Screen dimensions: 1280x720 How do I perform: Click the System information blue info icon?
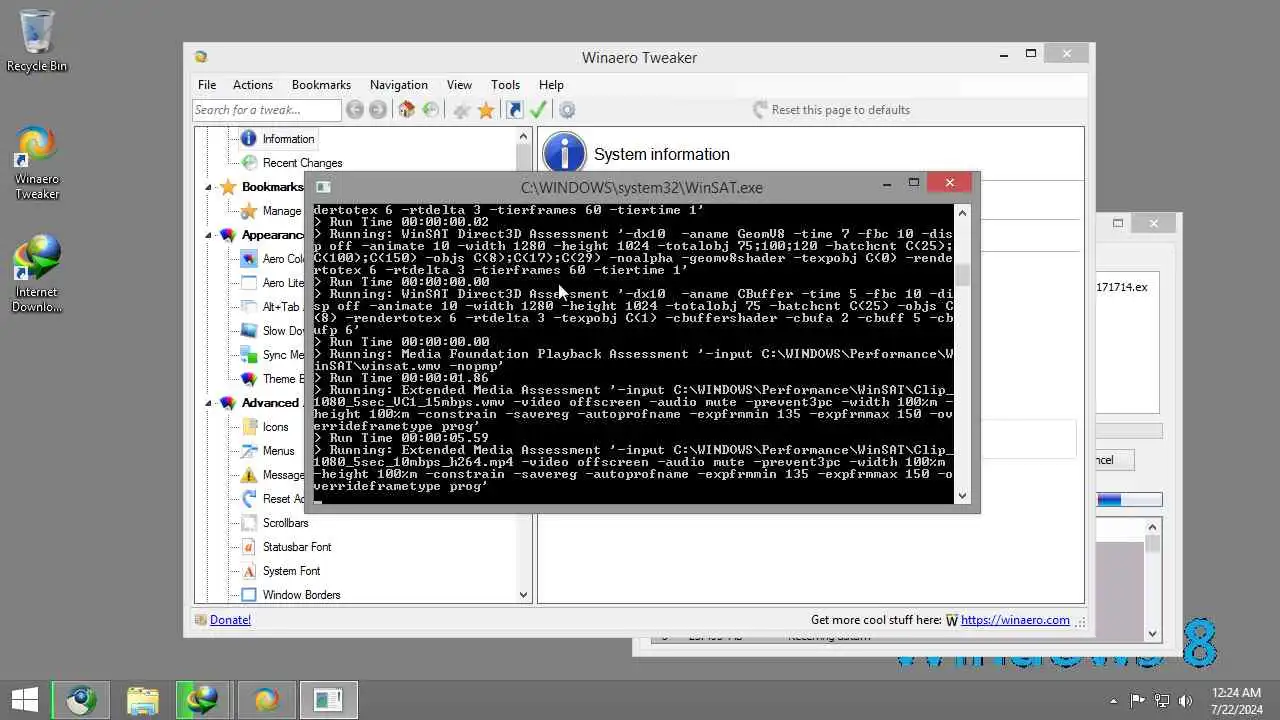[x=564, y=154]
